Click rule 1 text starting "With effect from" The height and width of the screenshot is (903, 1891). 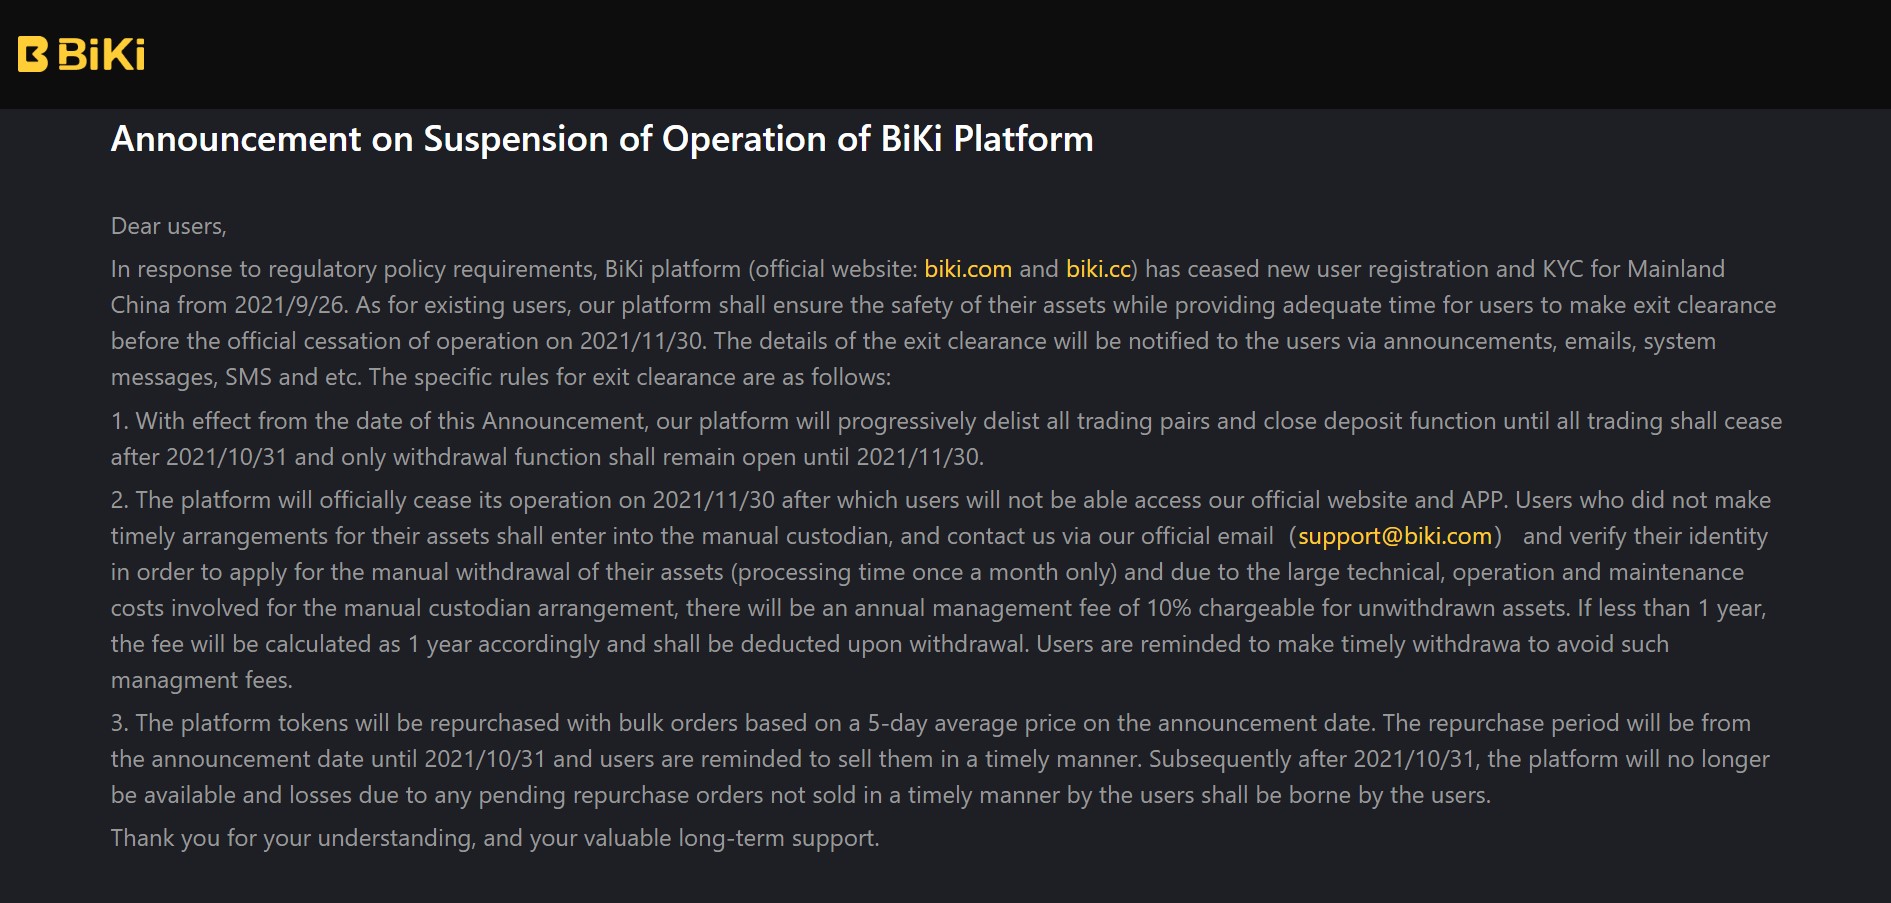(946, 439)
